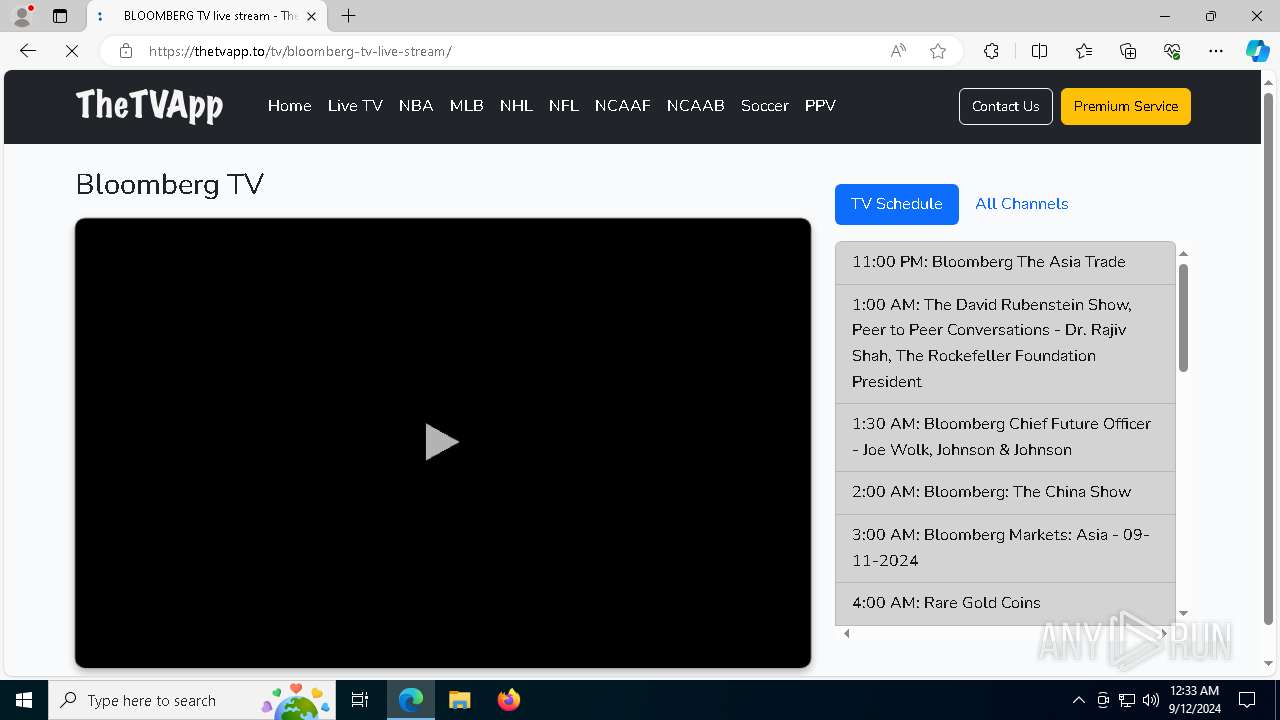Viewport: 1280px width, 720px height.
Task: Toggle Split screen icon
Action: pyautogui.click(x=1039, y=51)
